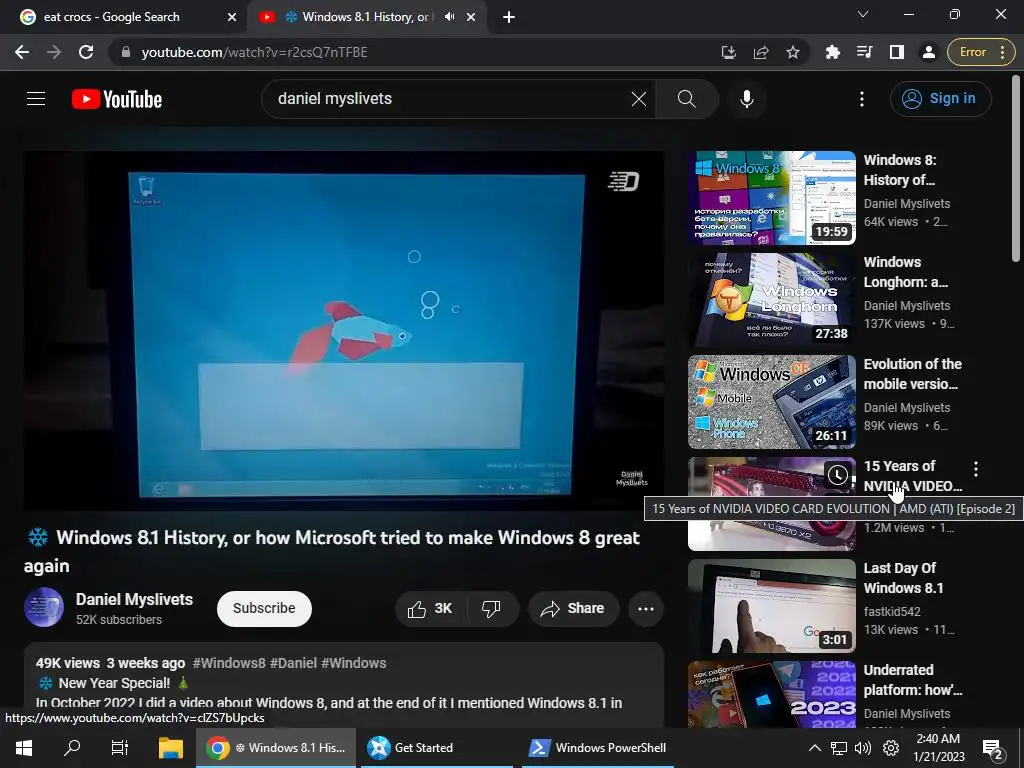Screen dimensions: 1024x768
Task: Open taskbar search magnifier
Action: point(72,748)
